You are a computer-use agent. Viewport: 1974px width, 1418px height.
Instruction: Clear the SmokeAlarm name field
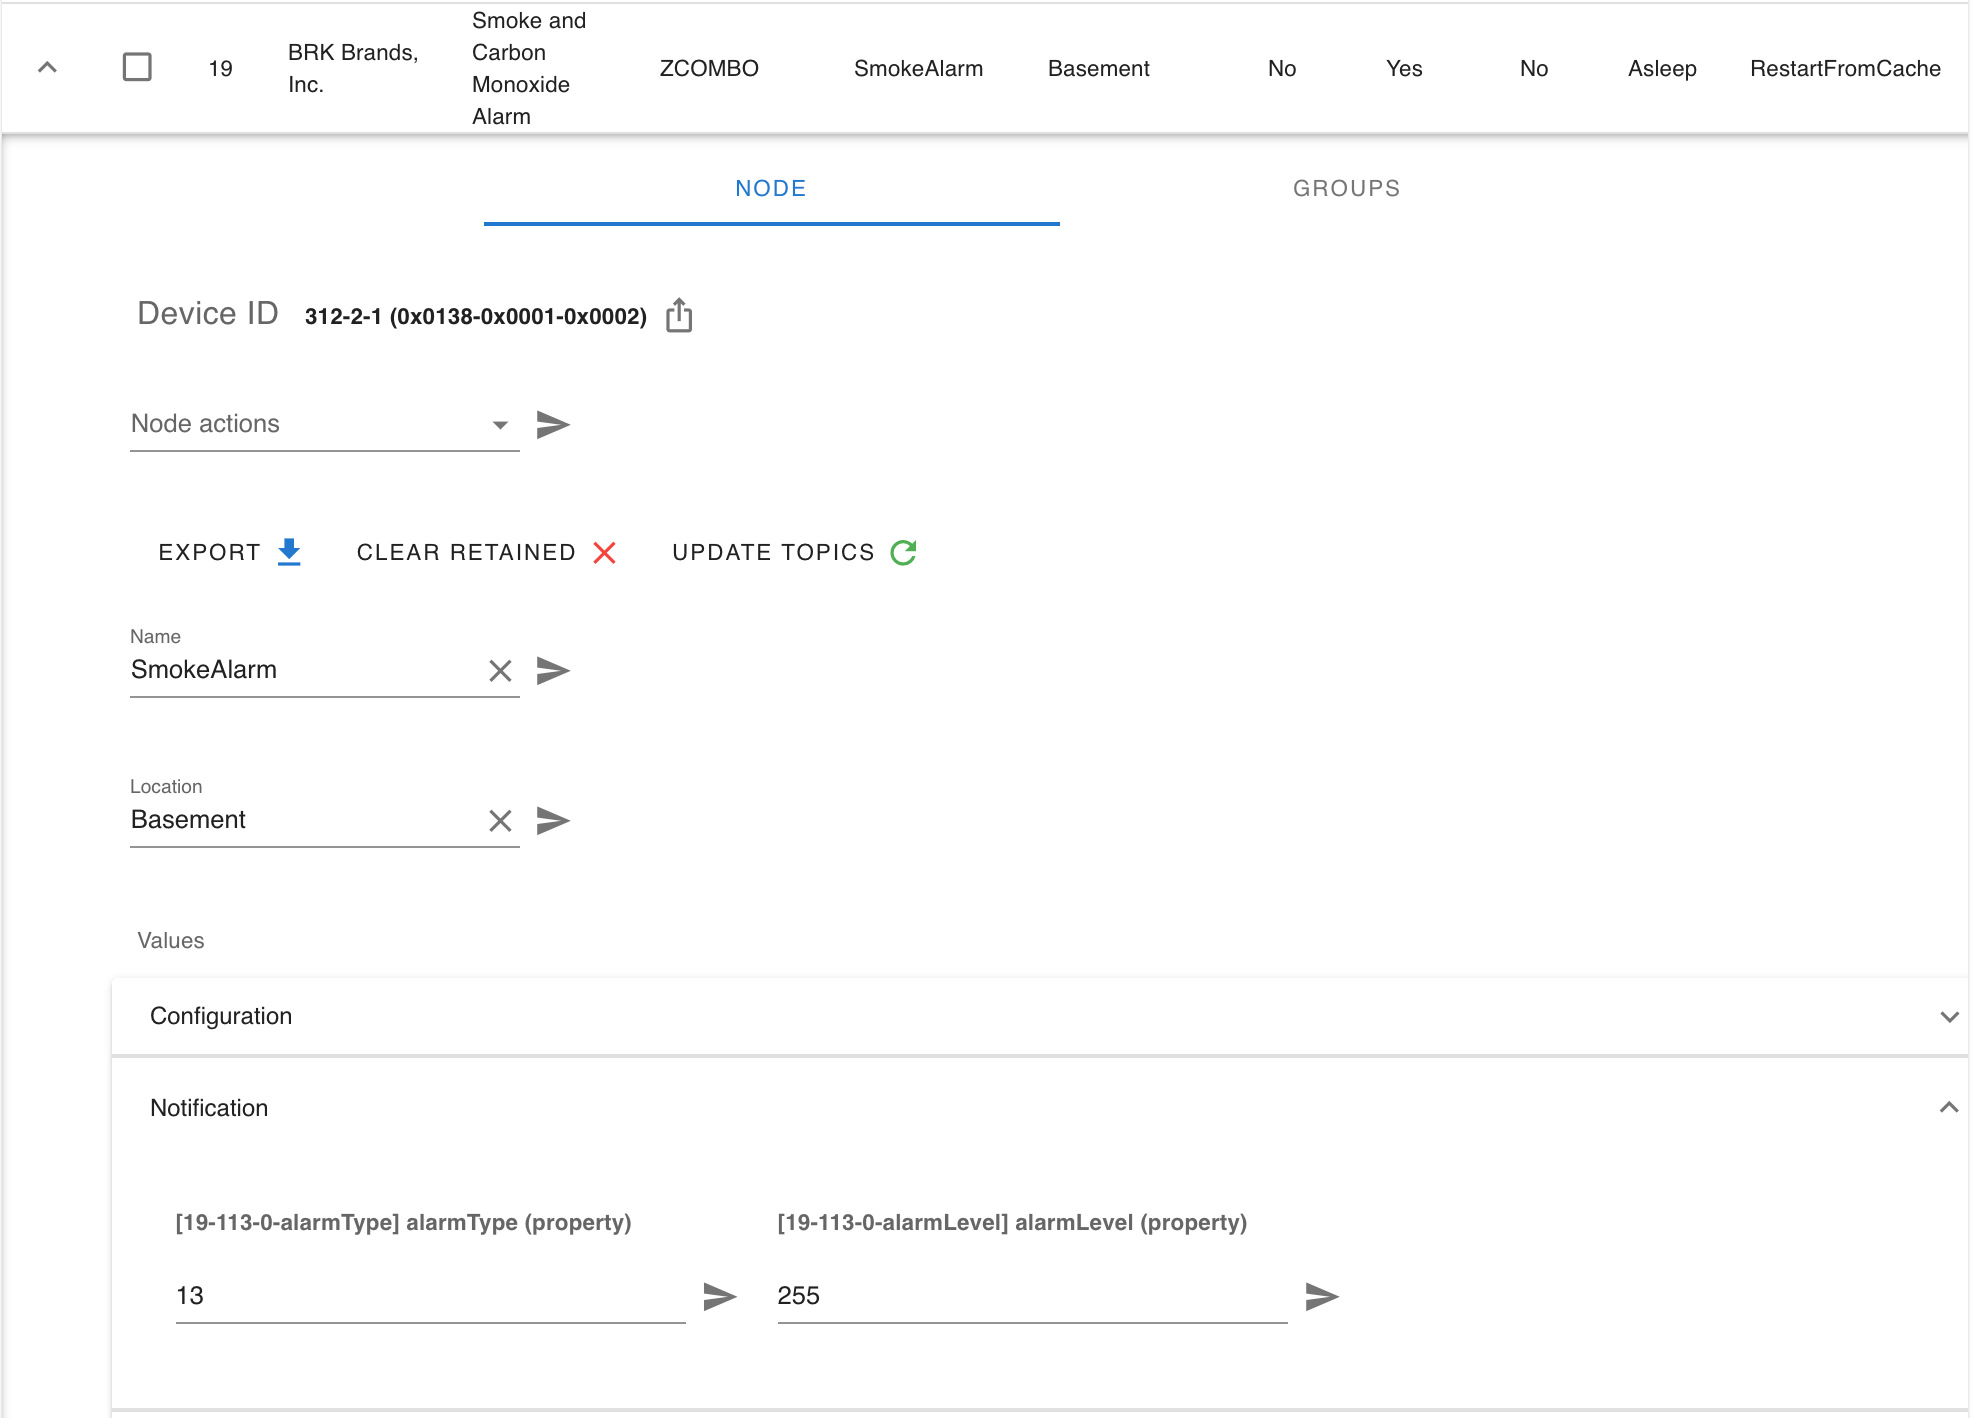point(500,670)
